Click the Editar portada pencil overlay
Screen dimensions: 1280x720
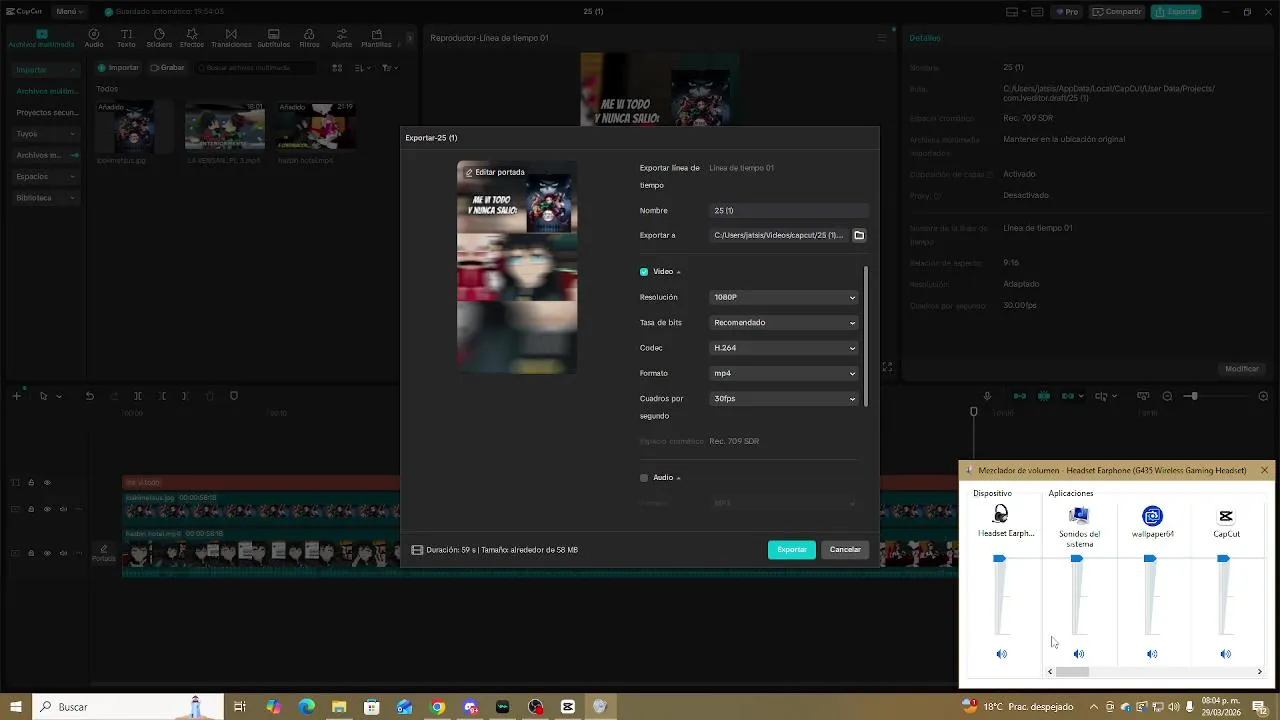point(495,172)
